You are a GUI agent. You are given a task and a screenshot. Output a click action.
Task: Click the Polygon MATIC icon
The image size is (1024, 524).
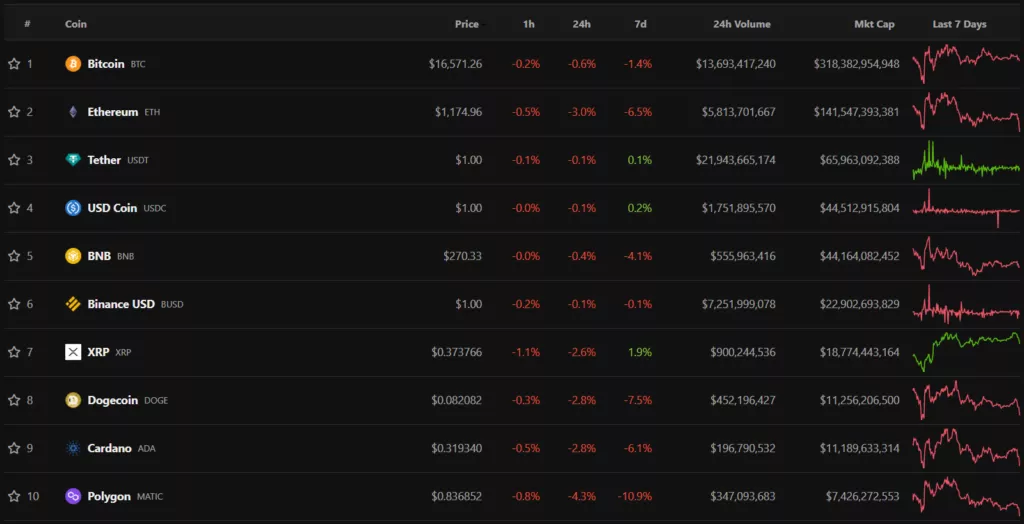click(73, 496)
